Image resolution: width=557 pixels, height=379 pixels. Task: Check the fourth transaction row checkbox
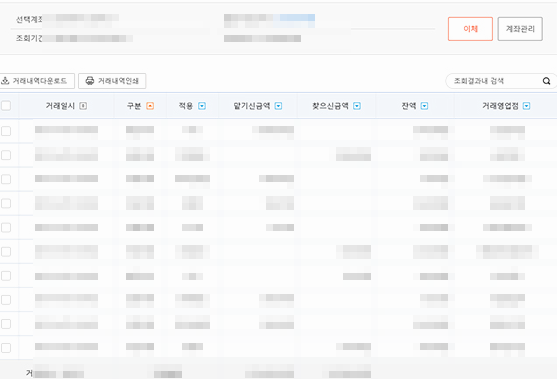pos(6,203)
